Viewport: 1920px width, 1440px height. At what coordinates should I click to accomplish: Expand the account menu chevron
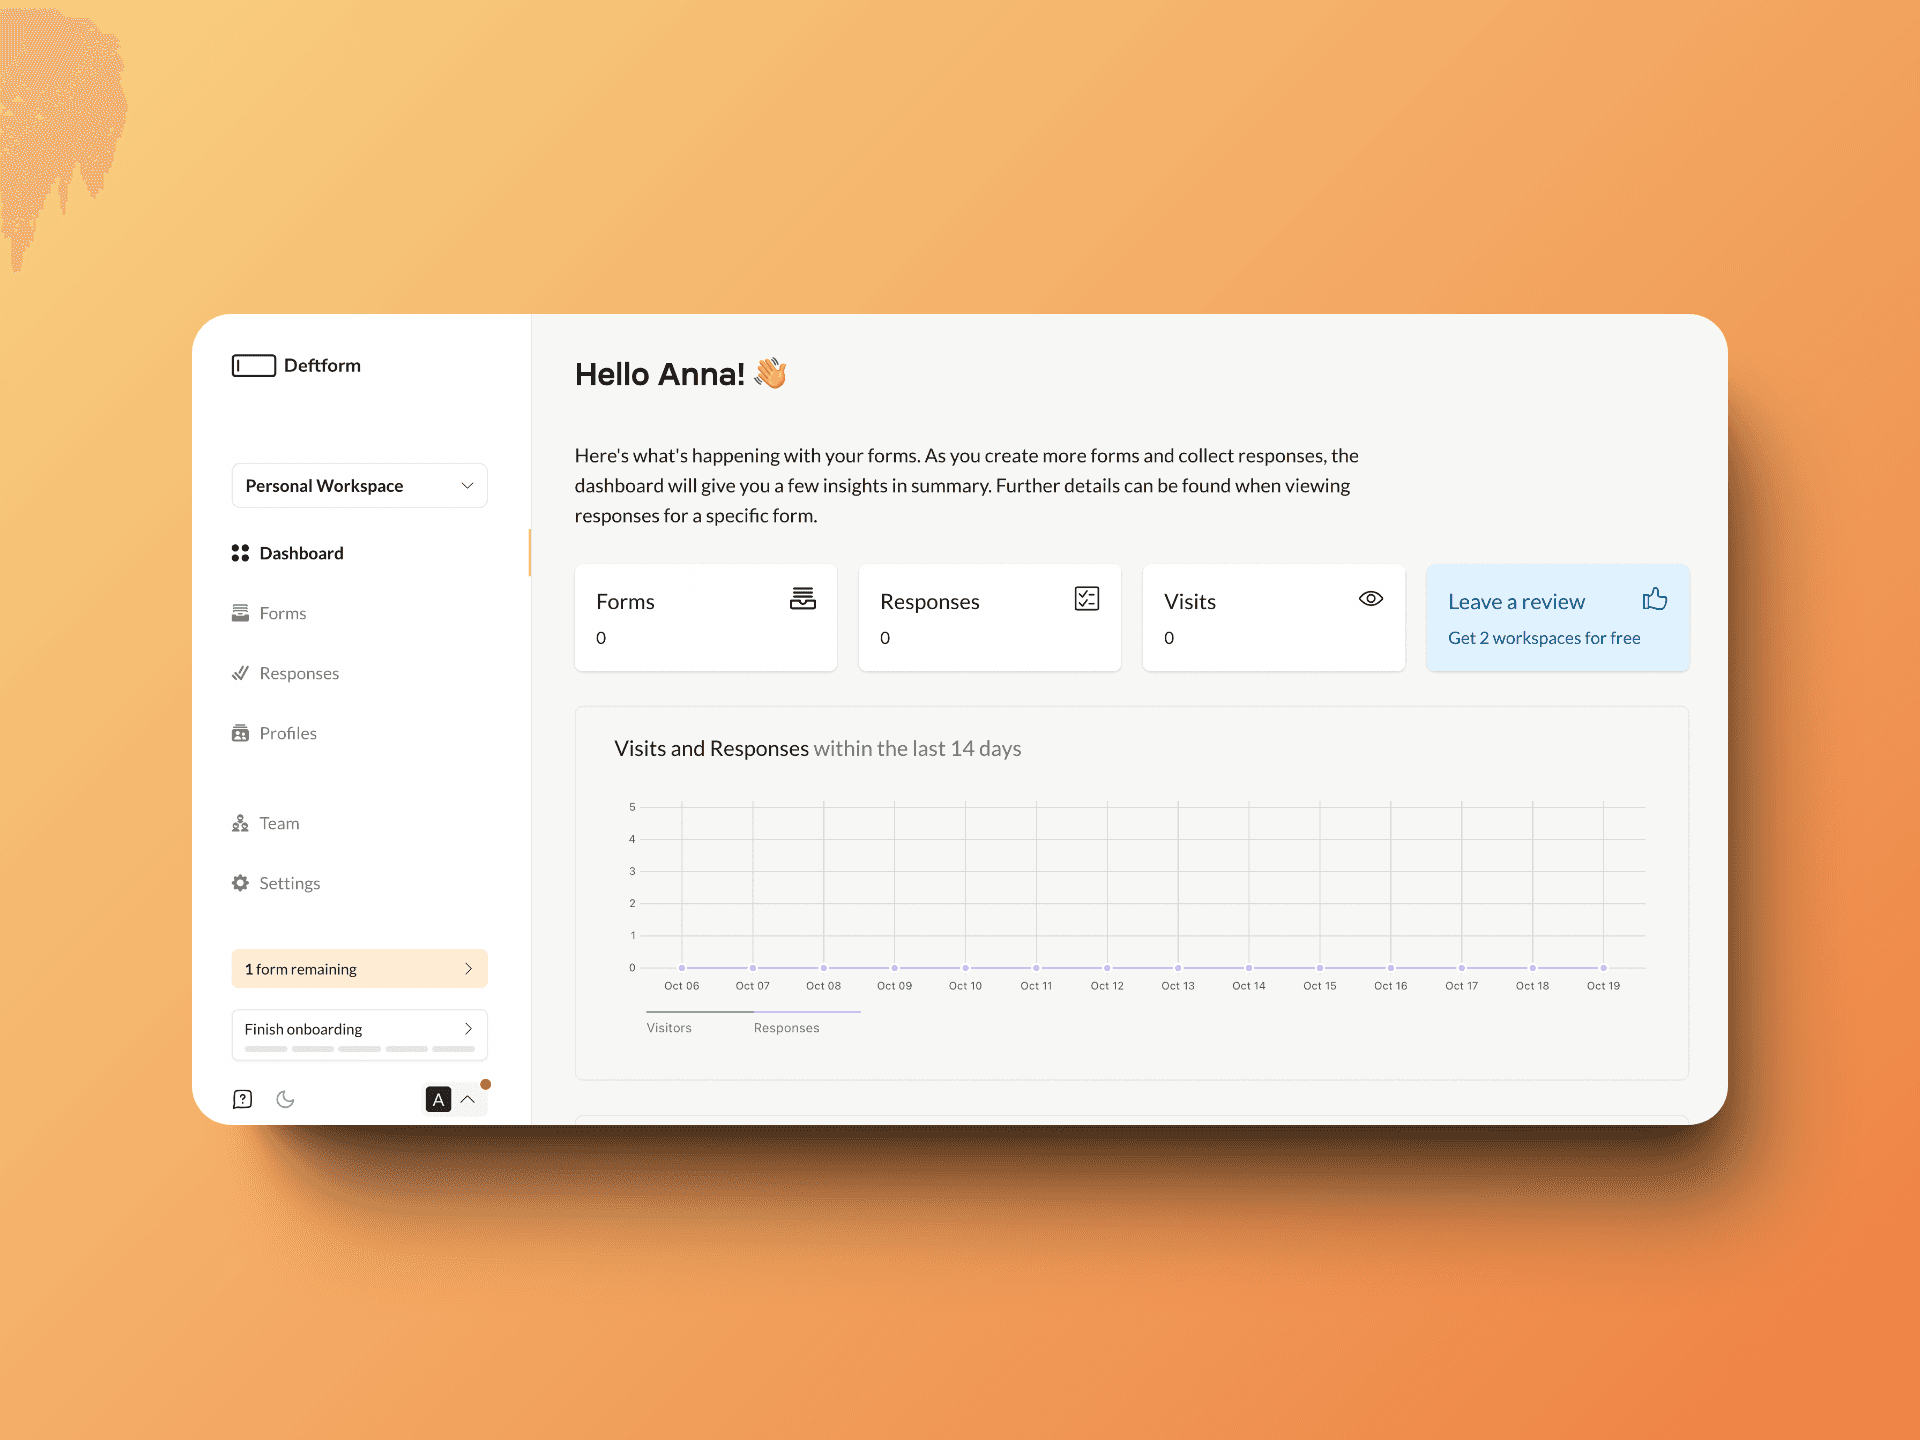(x=468, y=1099)
